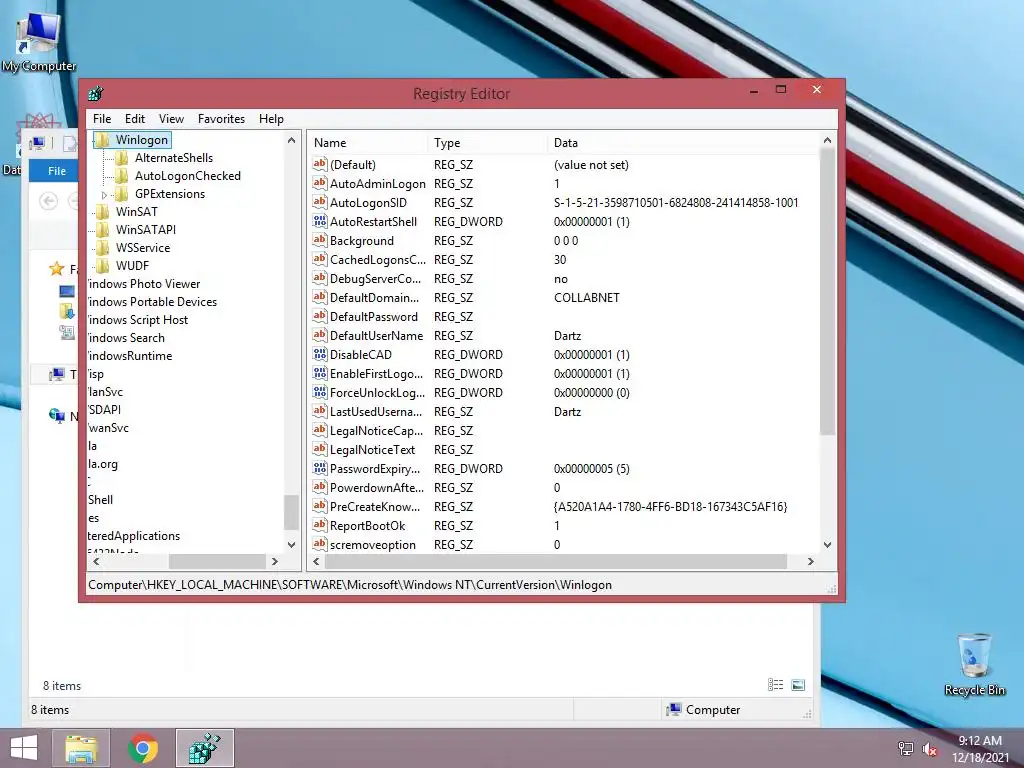Select the Windows Script Host key
Screen dimensions: 1024x768
point(138,320)
